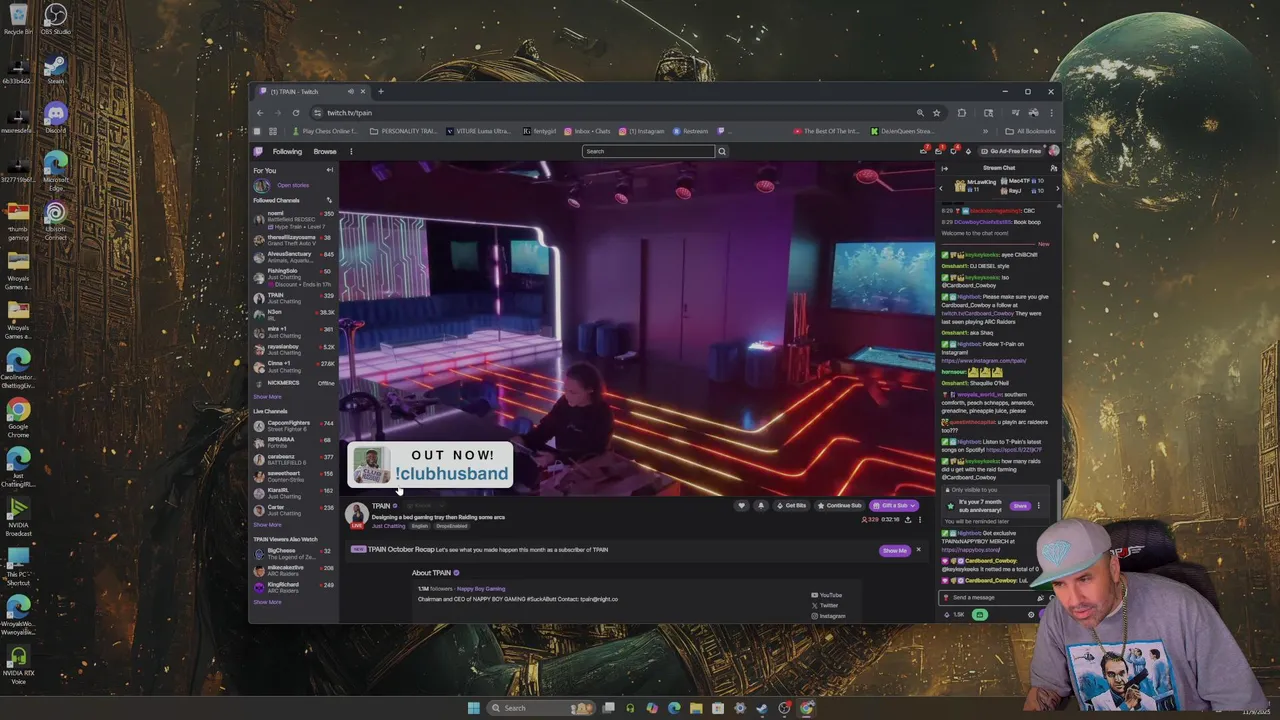Screen dimensions: 1280x720
Task: Open the user avatar menu in Twitch
Action: tap(1053, 151)
